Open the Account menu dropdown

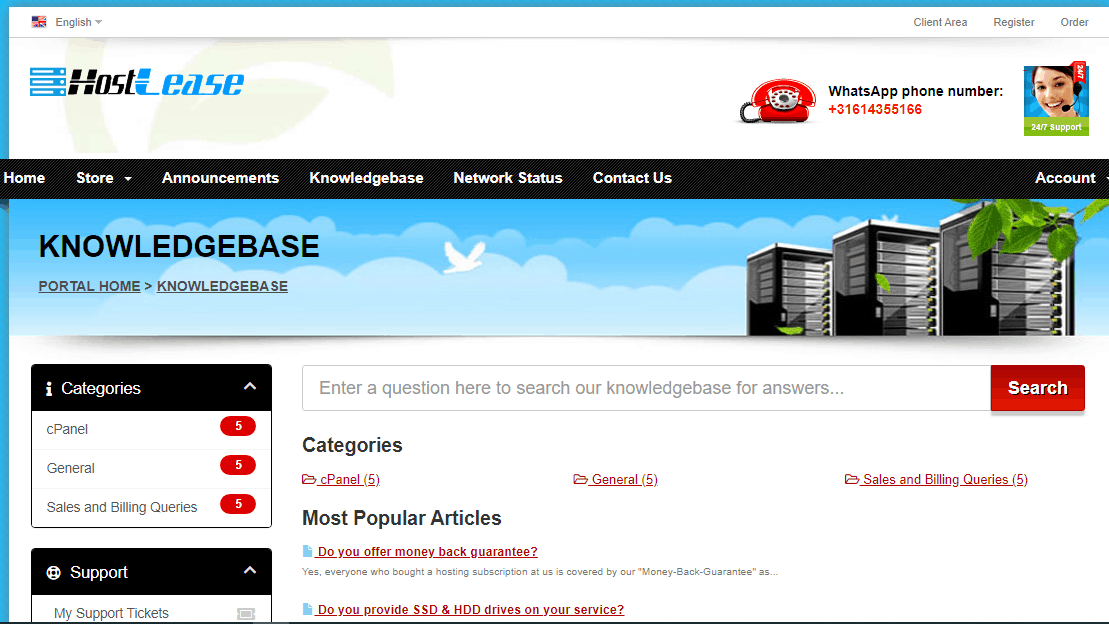pyautogui.click(x=1071, y=178)
